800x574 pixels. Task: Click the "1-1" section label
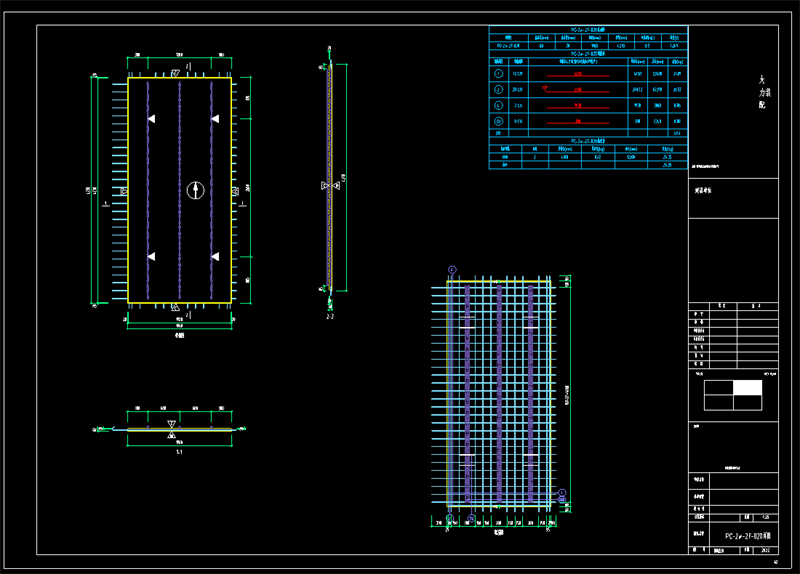click(x=179, y=452)
